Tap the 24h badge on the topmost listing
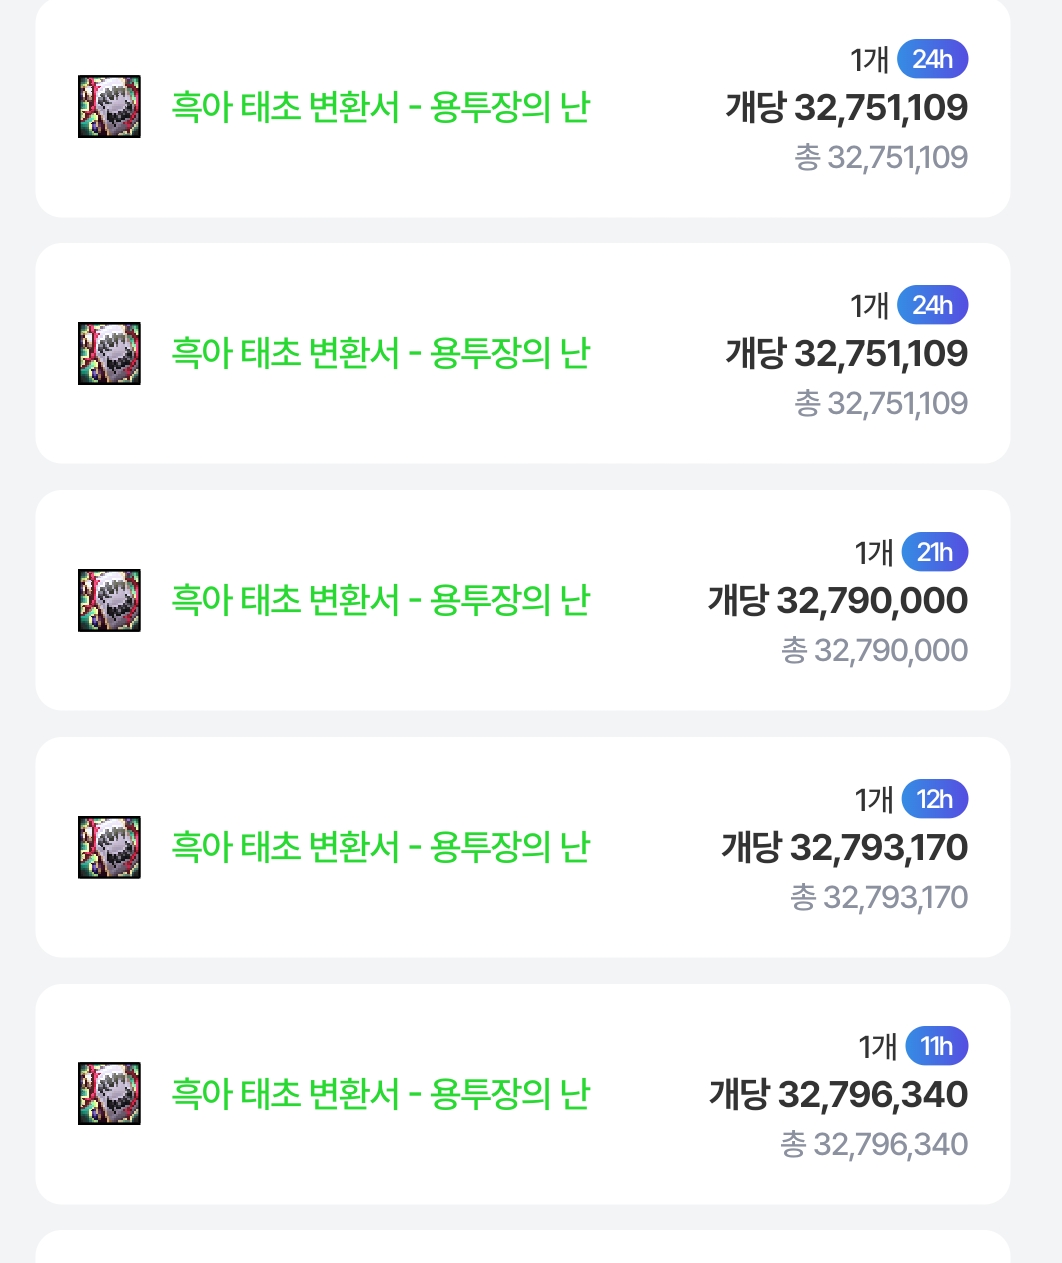The height and width of the screenshot is (1263, 1062). [x=933, y=59]
